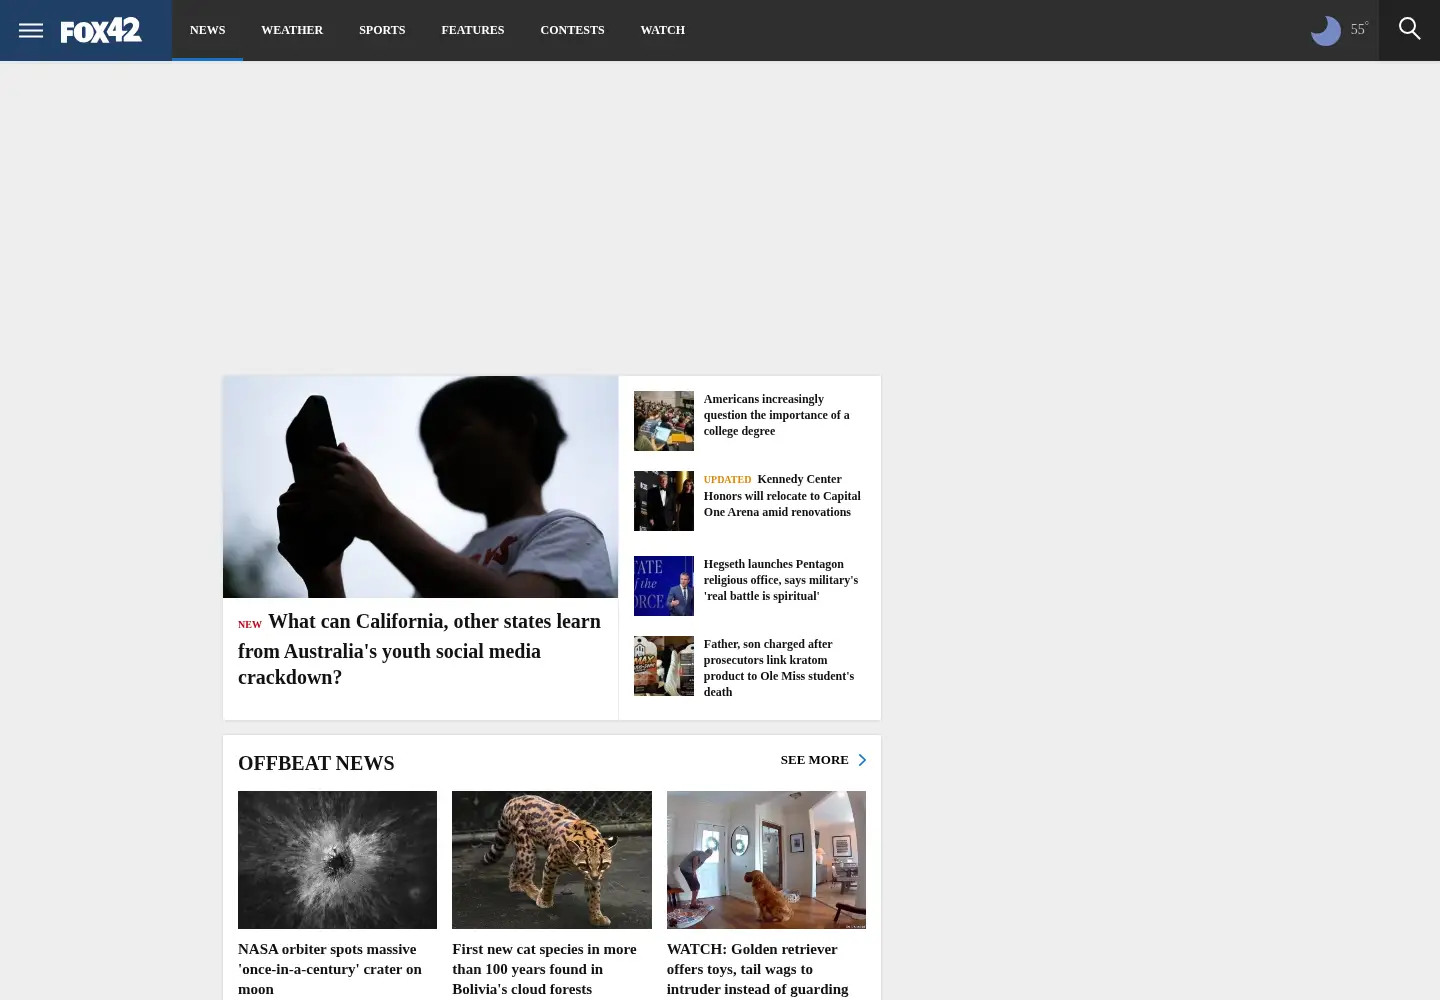Image resolution: width=1440 pixels, height=1000 pixels.
Task: Open the Watch section
Action: [x=662, y=30]
